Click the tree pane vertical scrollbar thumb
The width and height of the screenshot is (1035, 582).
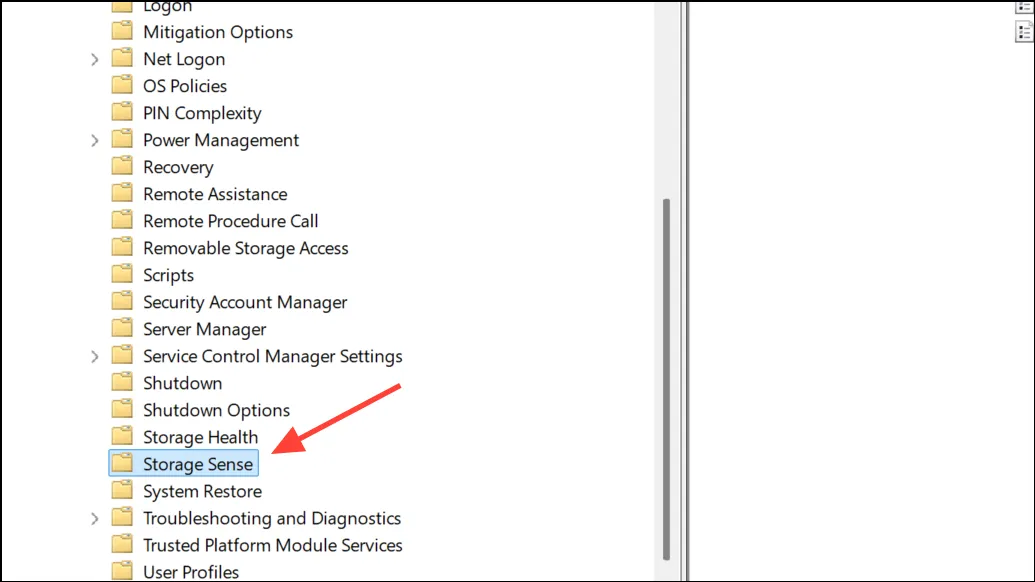coord(666,379)
